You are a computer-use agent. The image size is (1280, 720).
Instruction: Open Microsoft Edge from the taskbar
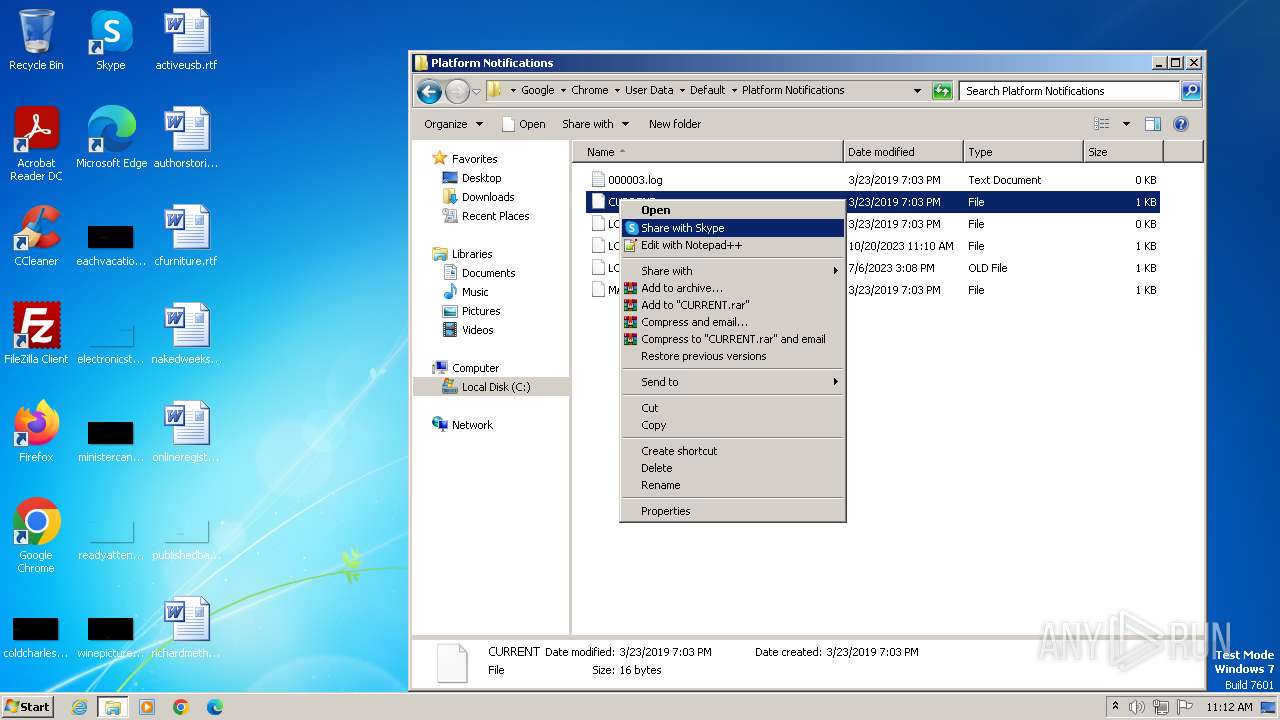point(215,707)
